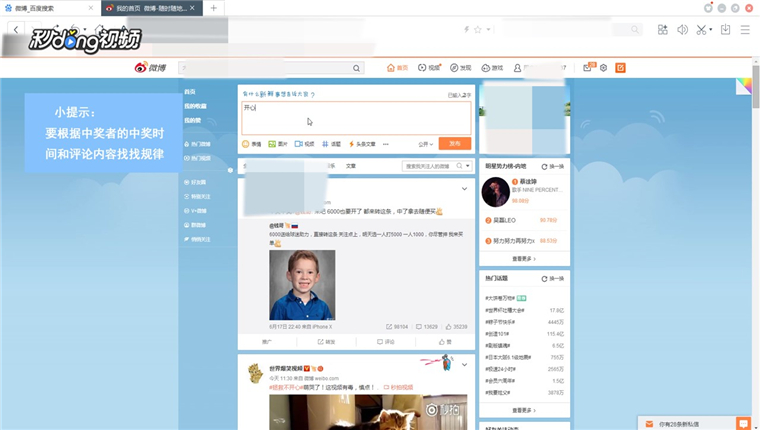Open 群微博 in the left sidebar
The height and width of the screenshot is (430, 760).
(x=195, y=225)
